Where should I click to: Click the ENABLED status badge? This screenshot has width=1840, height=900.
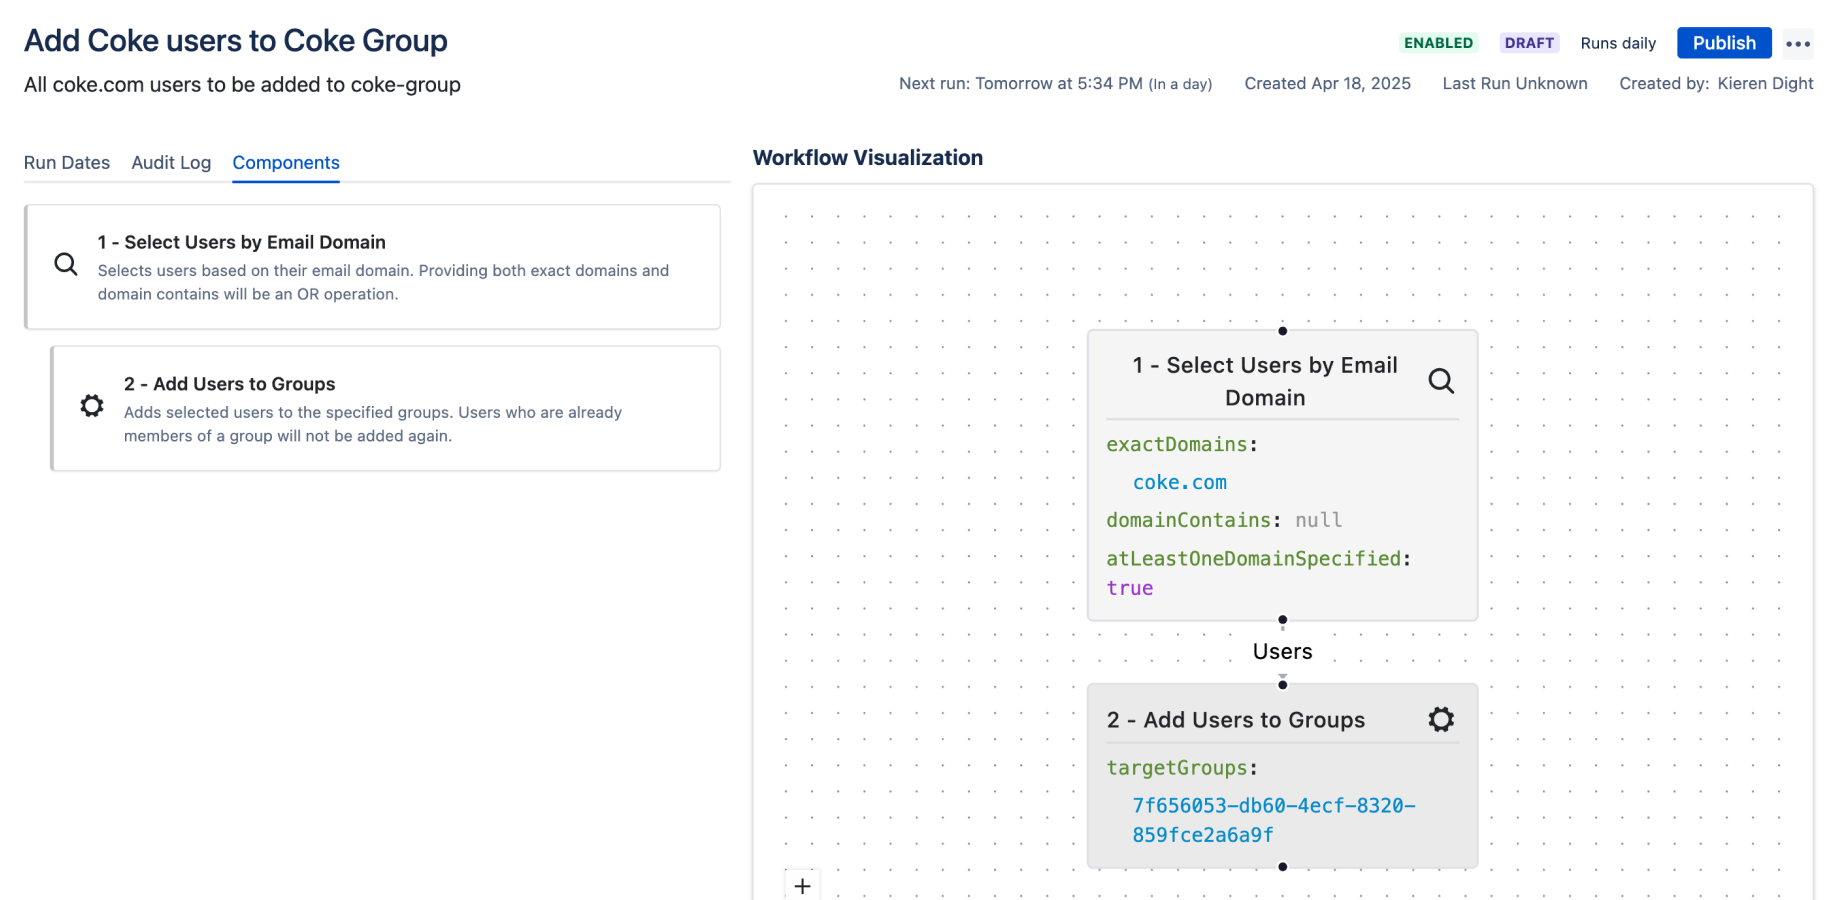point(1438,43)
